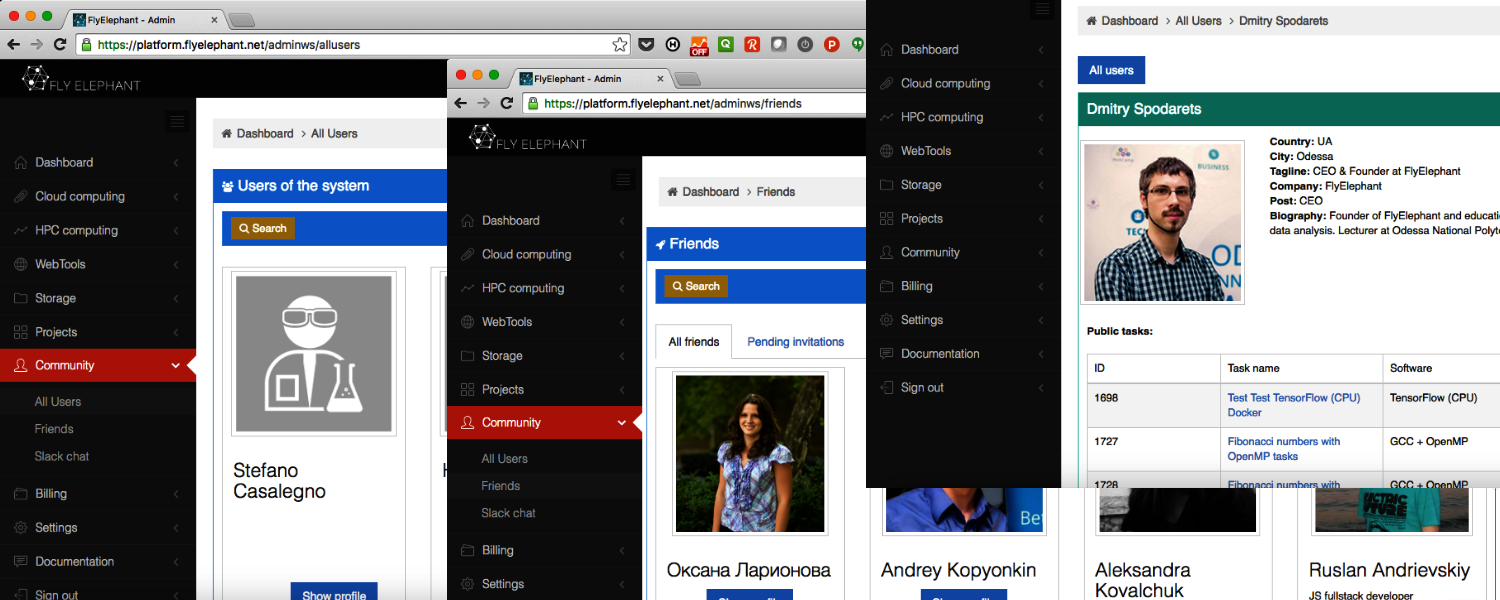The height and width of the screenshot is (600, 1500).
Task: Select FlyElephant - Admin tab of allusers browser window
Action: (147, 19)
